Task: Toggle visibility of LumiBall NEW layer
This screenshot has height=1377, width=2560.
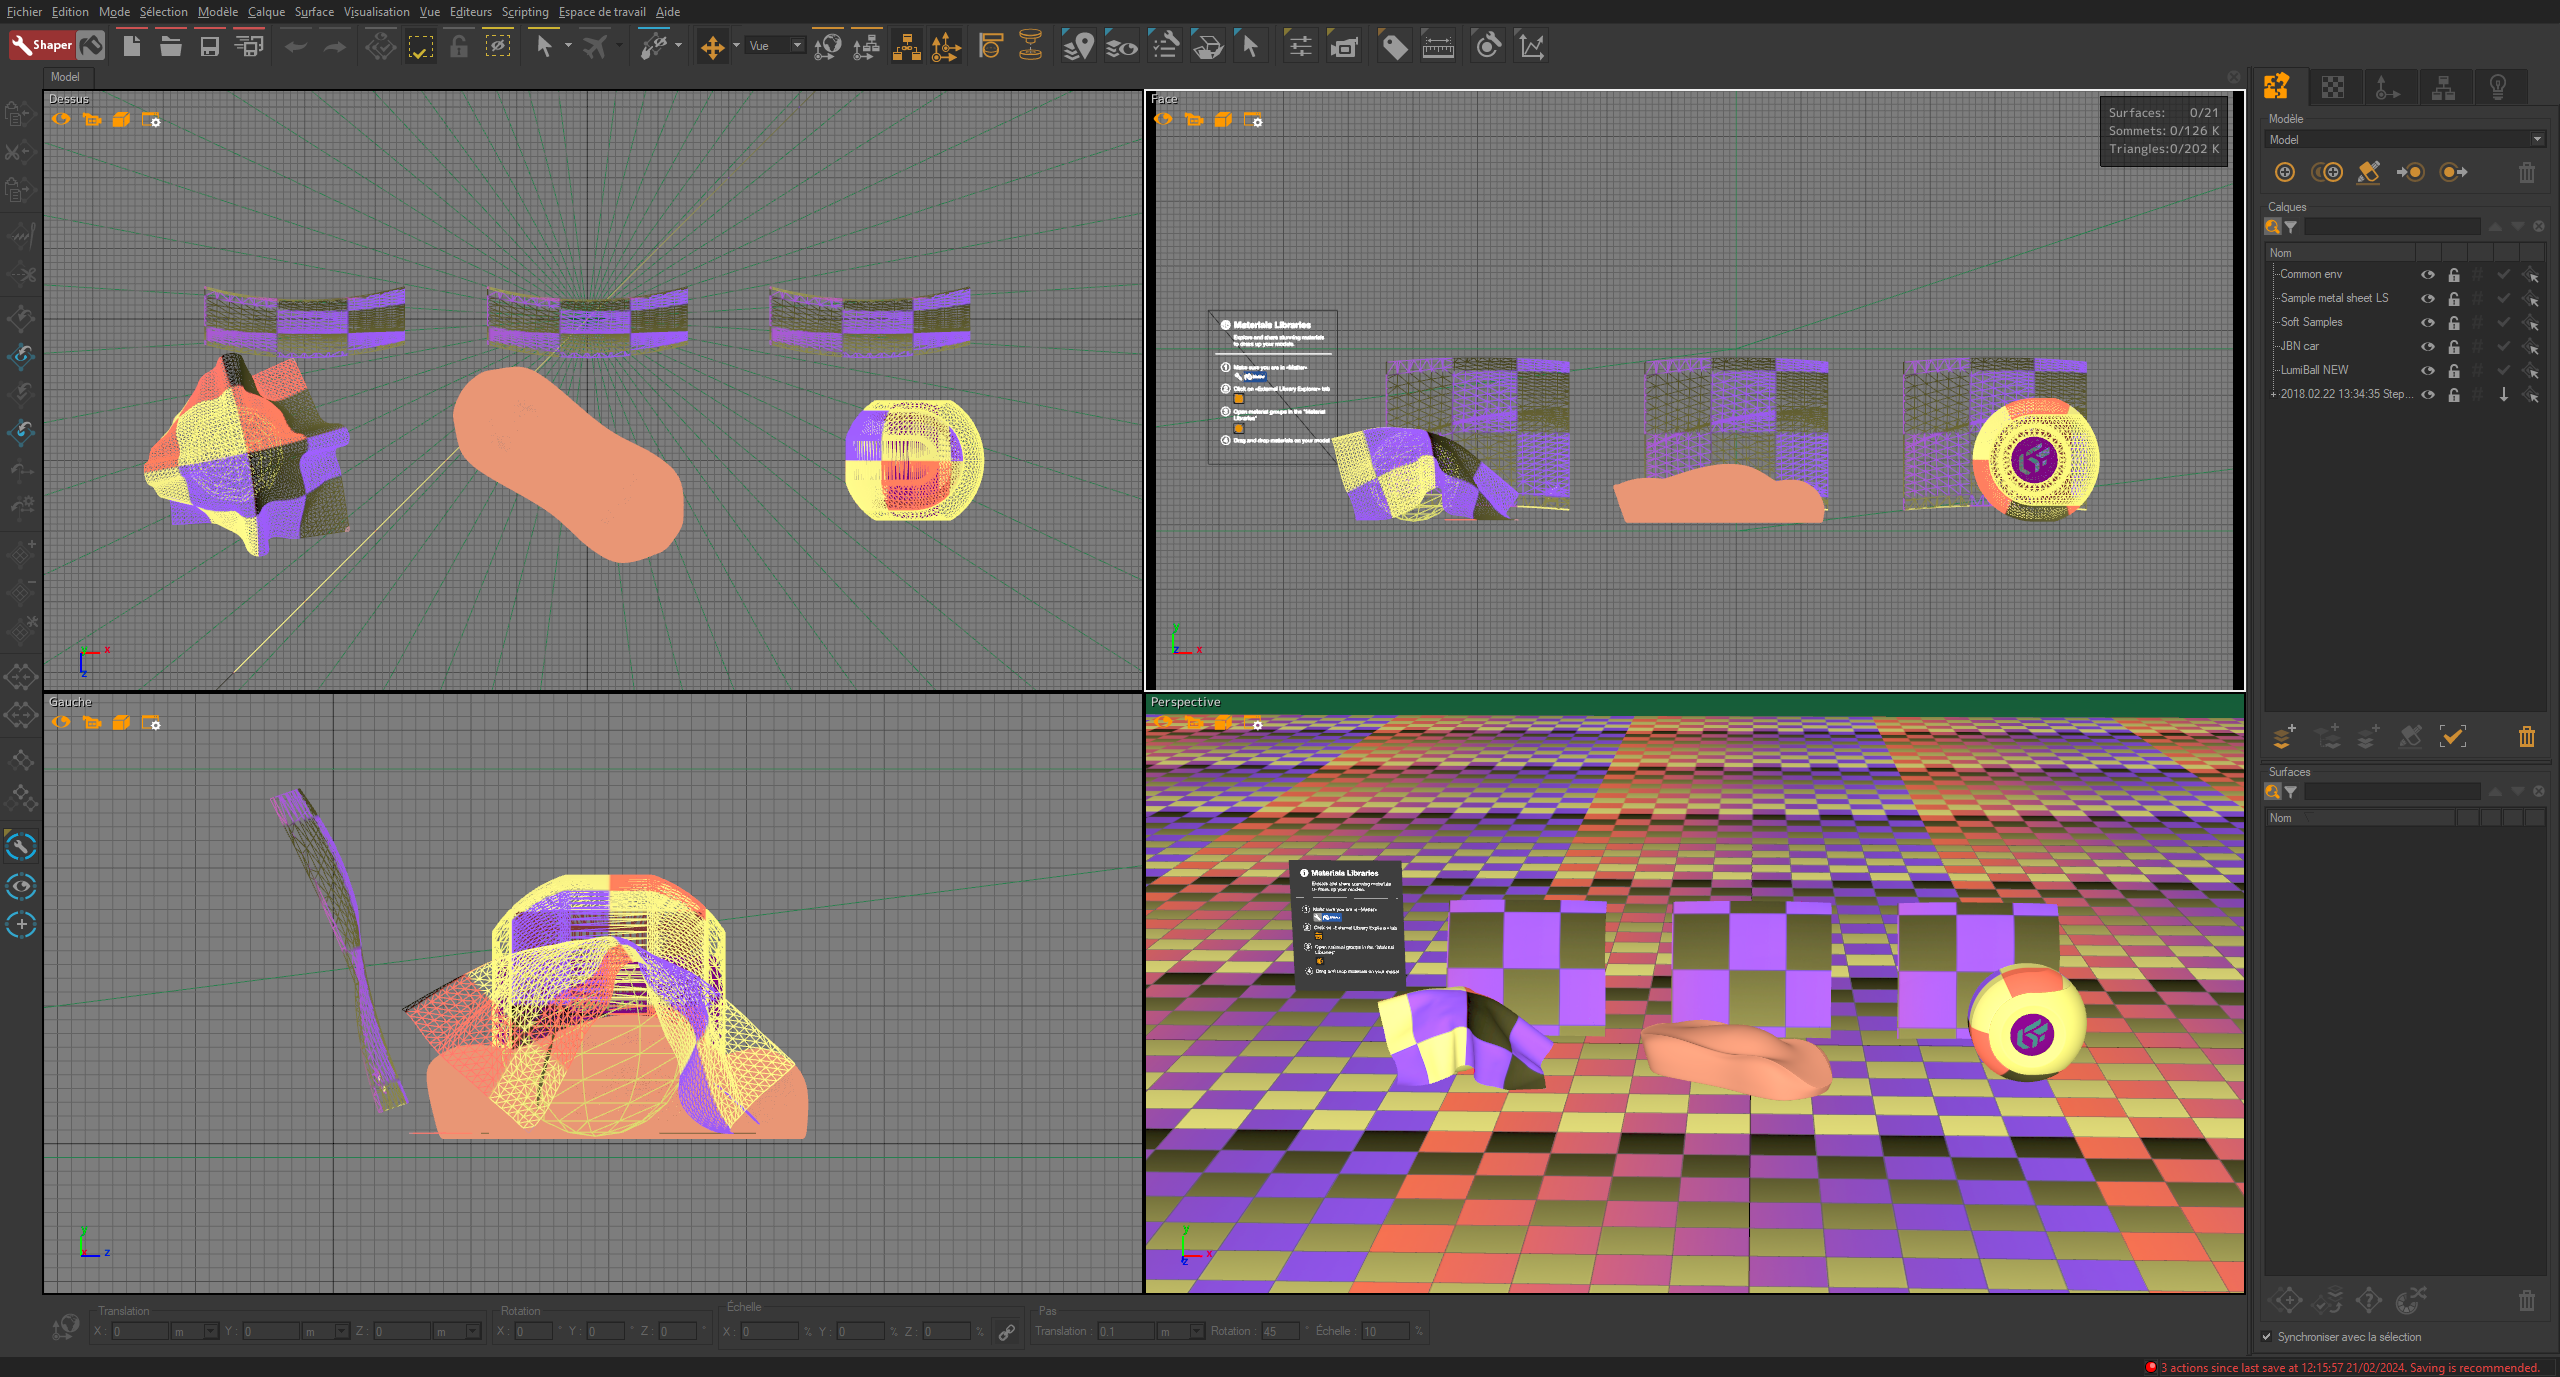Action: (x=2428, y=370)
